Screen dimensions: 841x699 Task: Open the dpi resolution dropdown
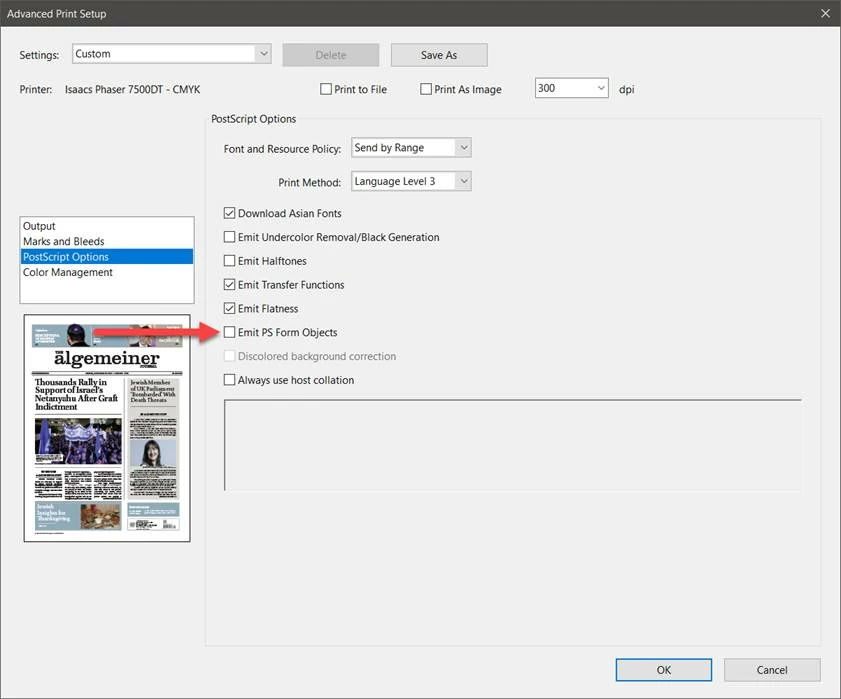(x=572, y=88)
